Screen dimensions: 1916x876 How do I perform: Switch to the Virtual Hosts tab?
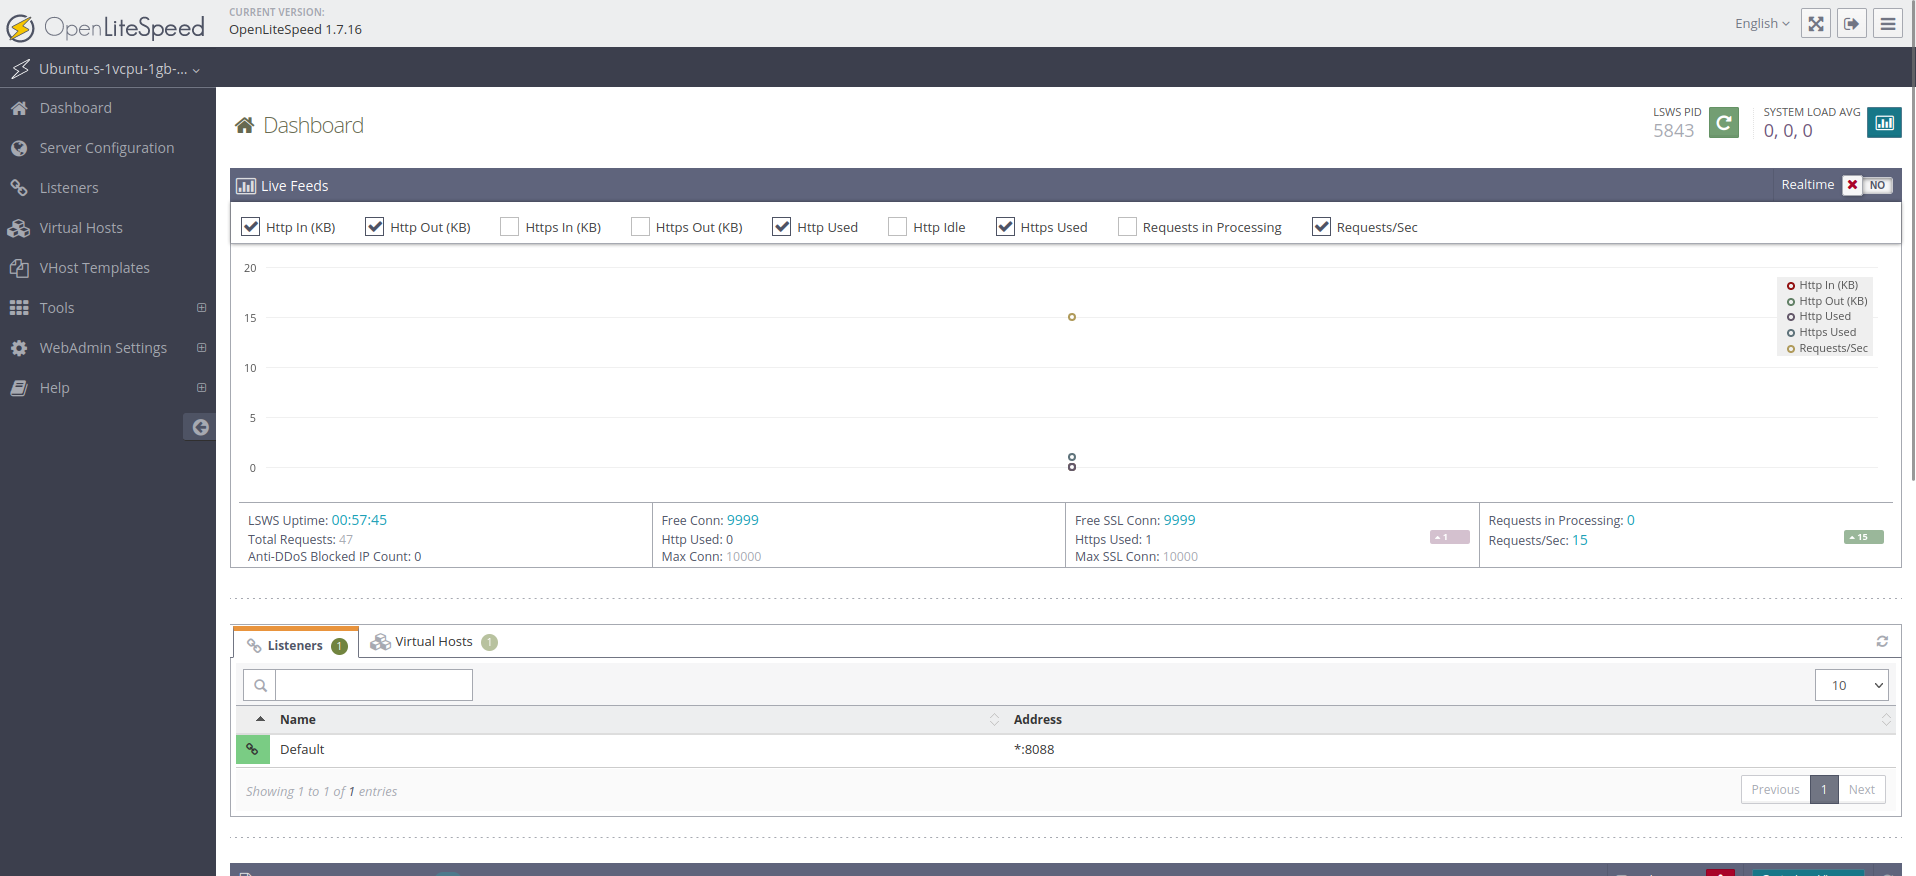pos(434,642)
